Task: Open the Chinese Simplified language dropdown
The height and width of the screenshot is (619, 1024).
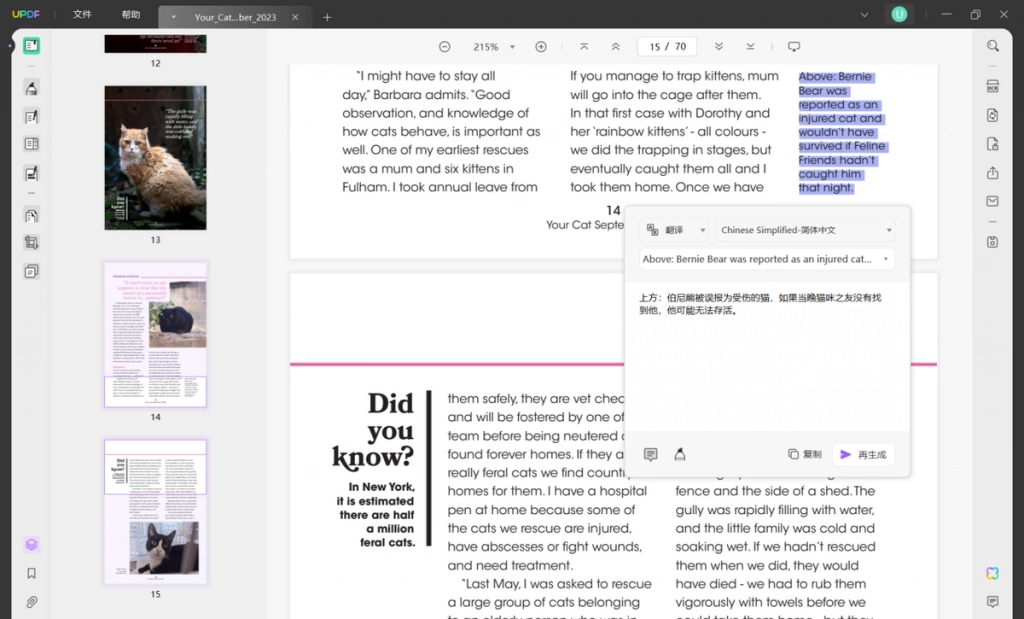Action: 805,230
